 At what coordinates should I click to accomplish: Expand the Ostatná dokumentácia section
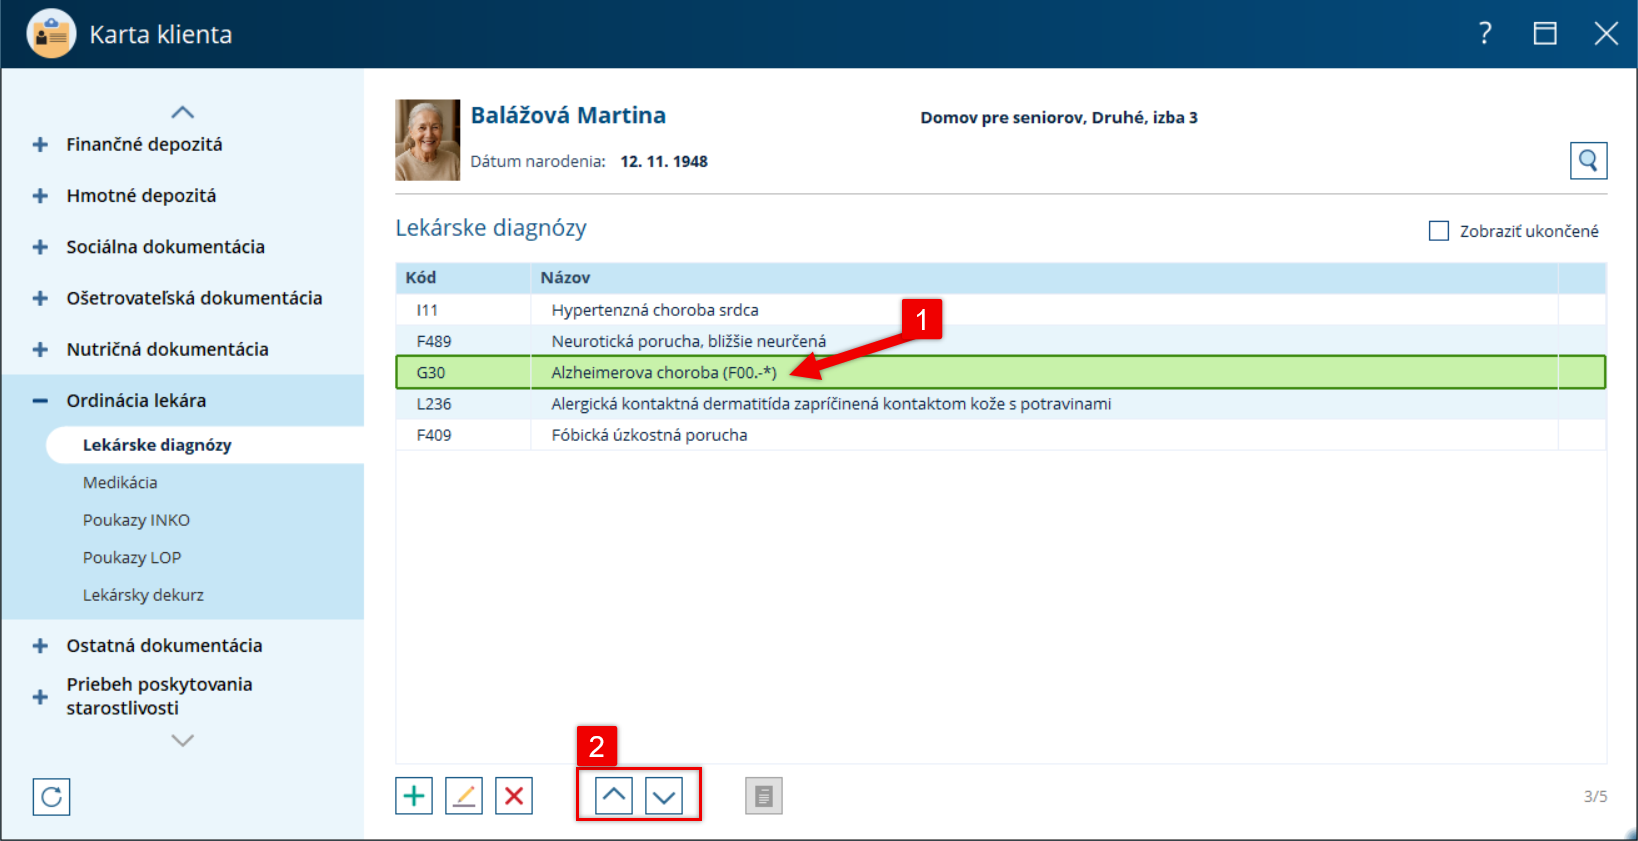[x=40, y=646]
